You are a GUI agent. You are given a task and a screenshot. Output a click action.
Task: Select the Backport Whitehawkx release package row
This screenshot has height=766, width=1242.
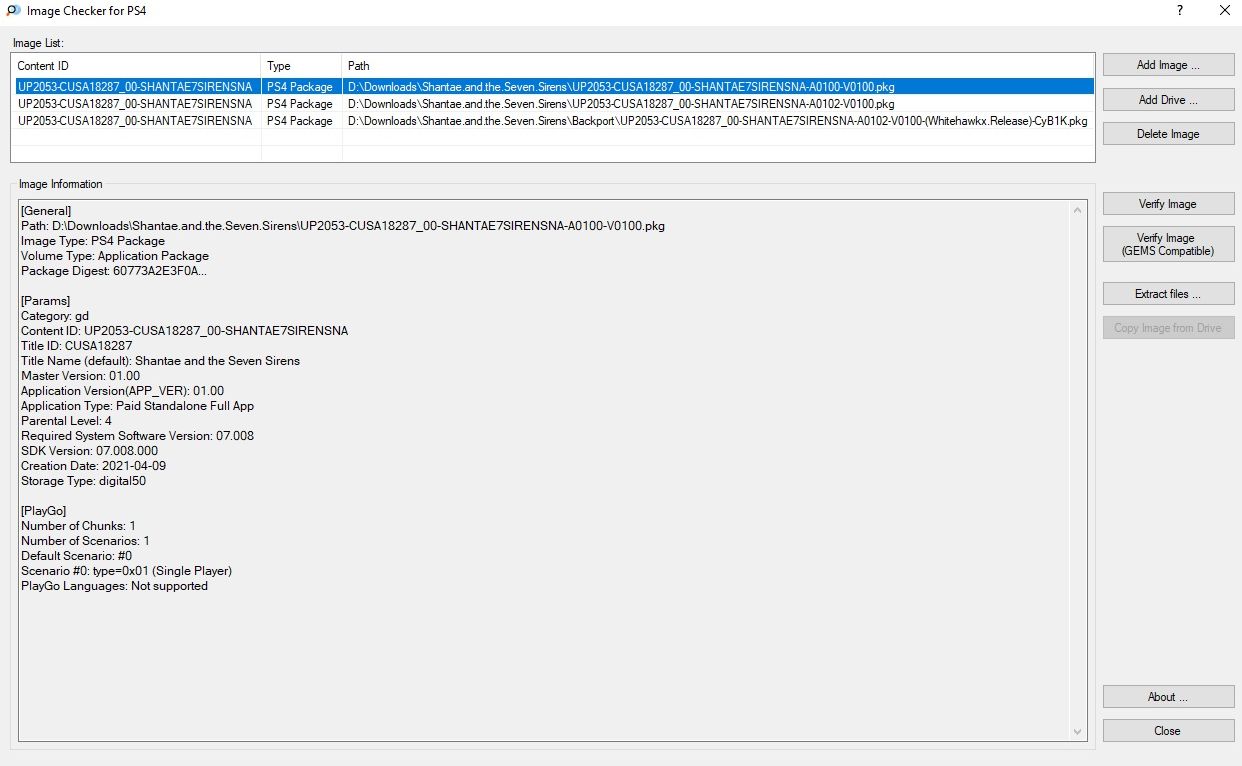[x=716, y=121]
